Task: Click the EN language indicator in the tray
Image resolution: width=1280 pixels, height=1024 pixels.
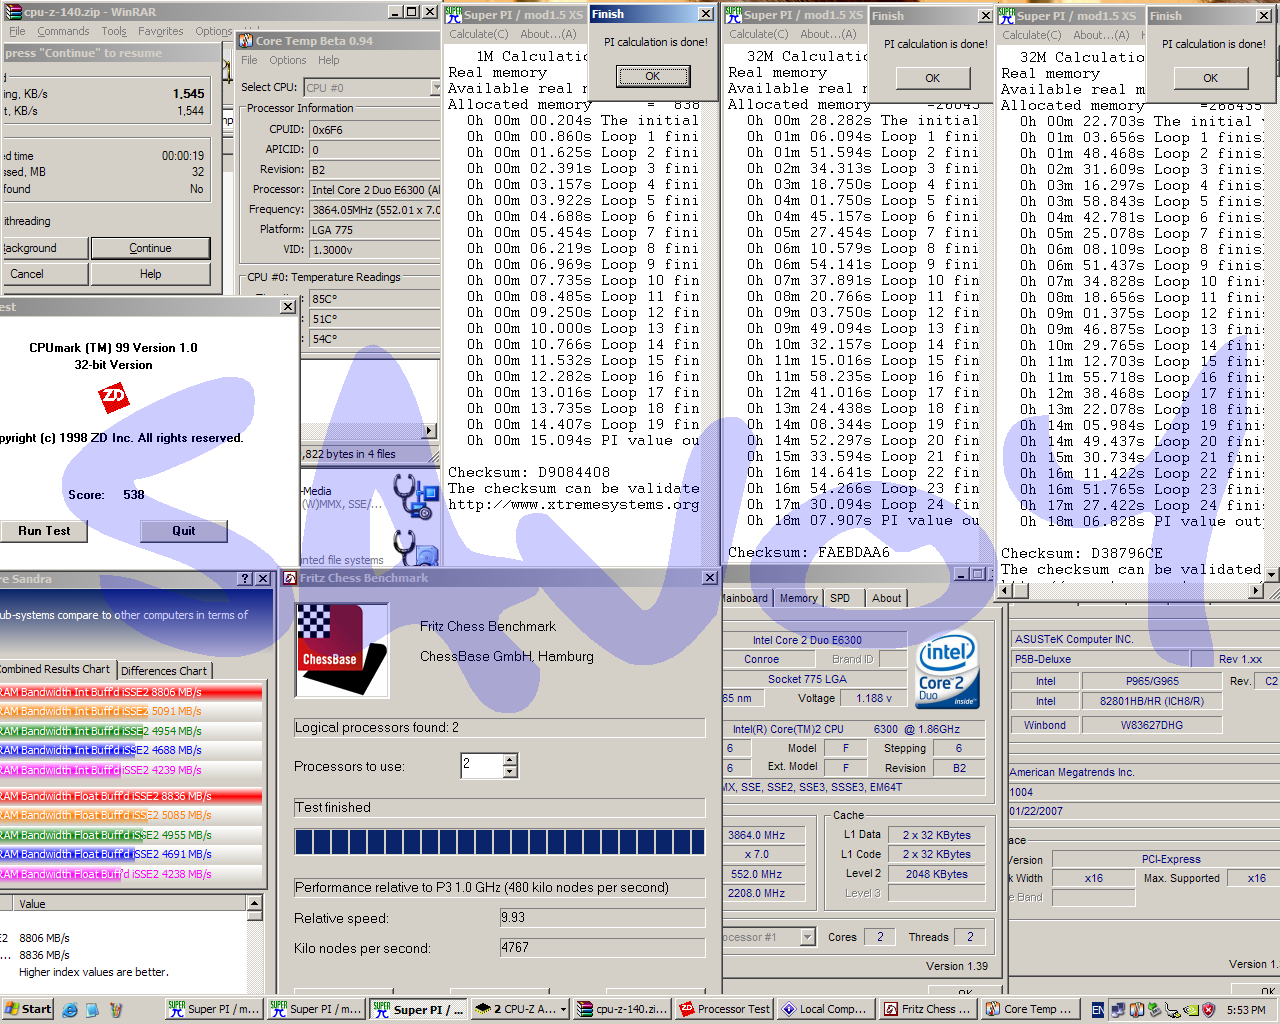Action: click(x=1098, y=1010)
